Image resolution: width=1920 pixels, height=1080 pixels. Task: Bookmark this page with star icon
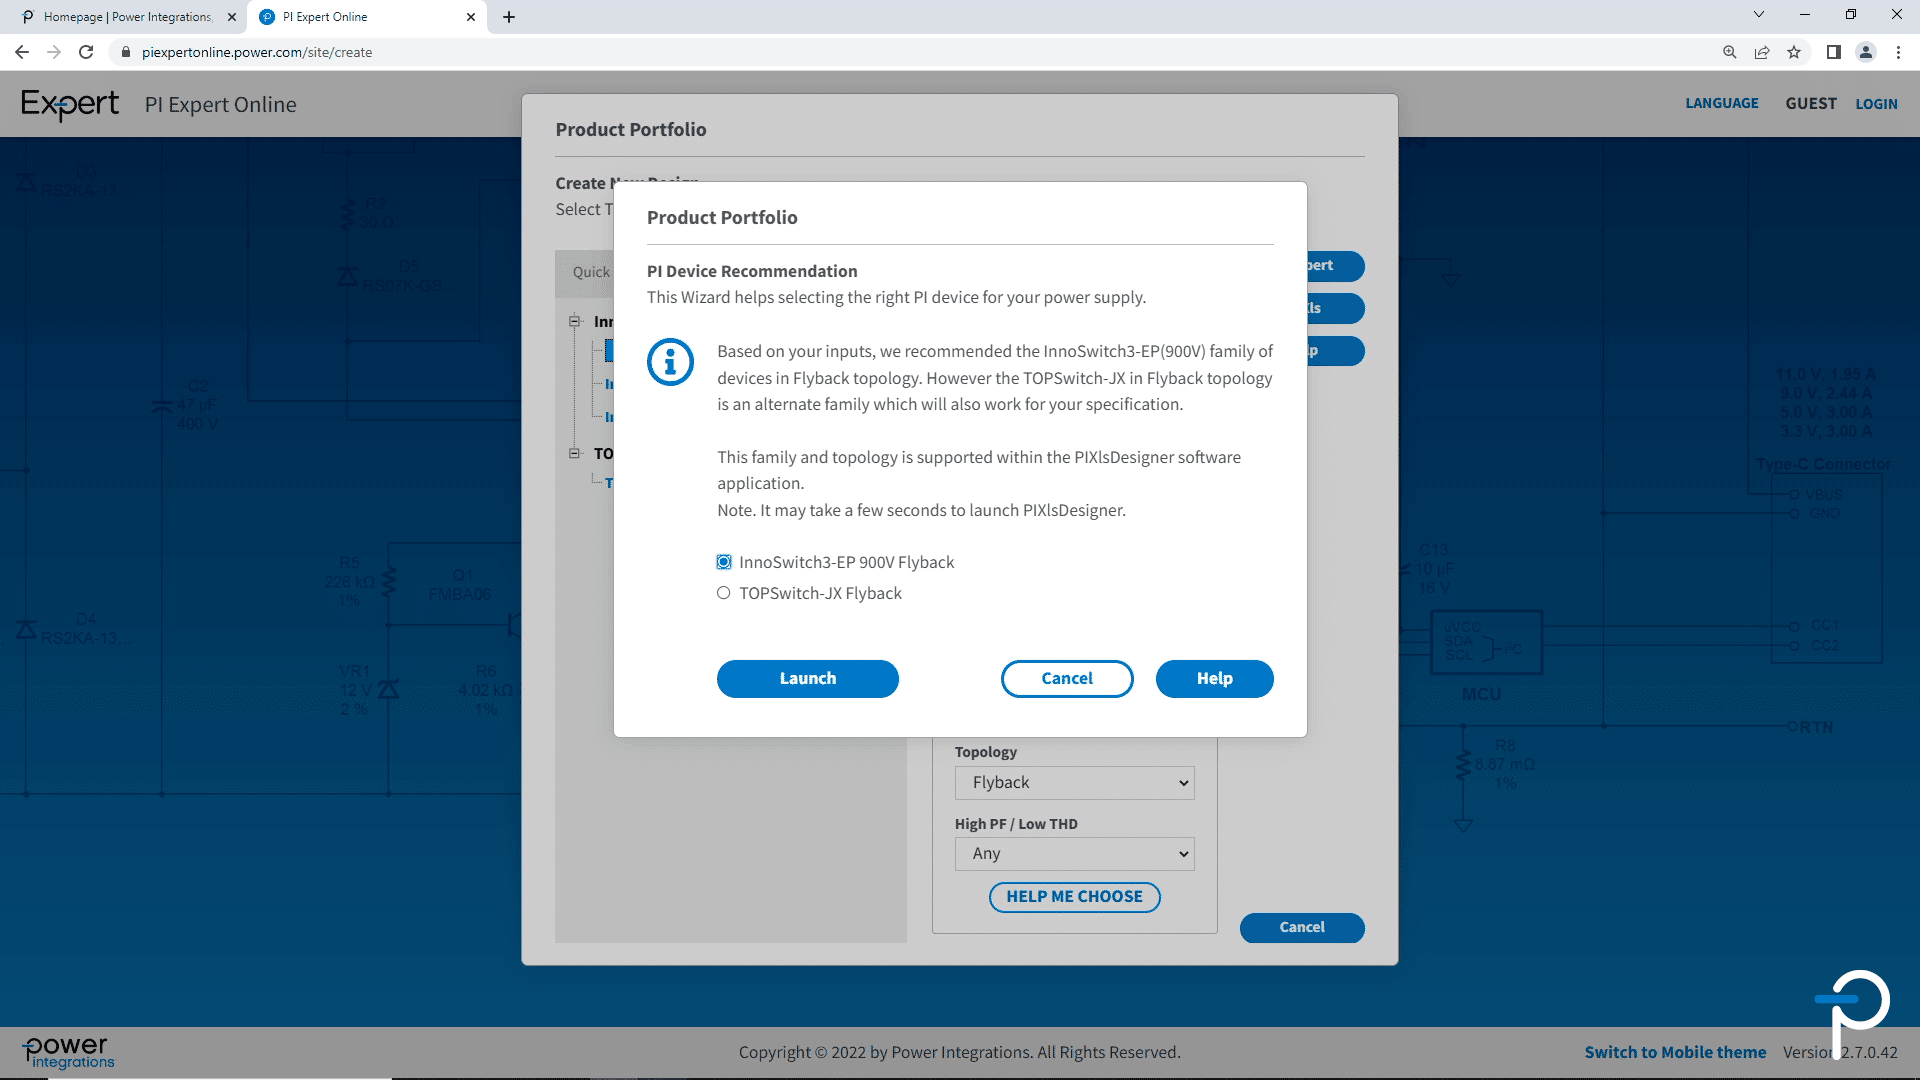[1794, 52]
